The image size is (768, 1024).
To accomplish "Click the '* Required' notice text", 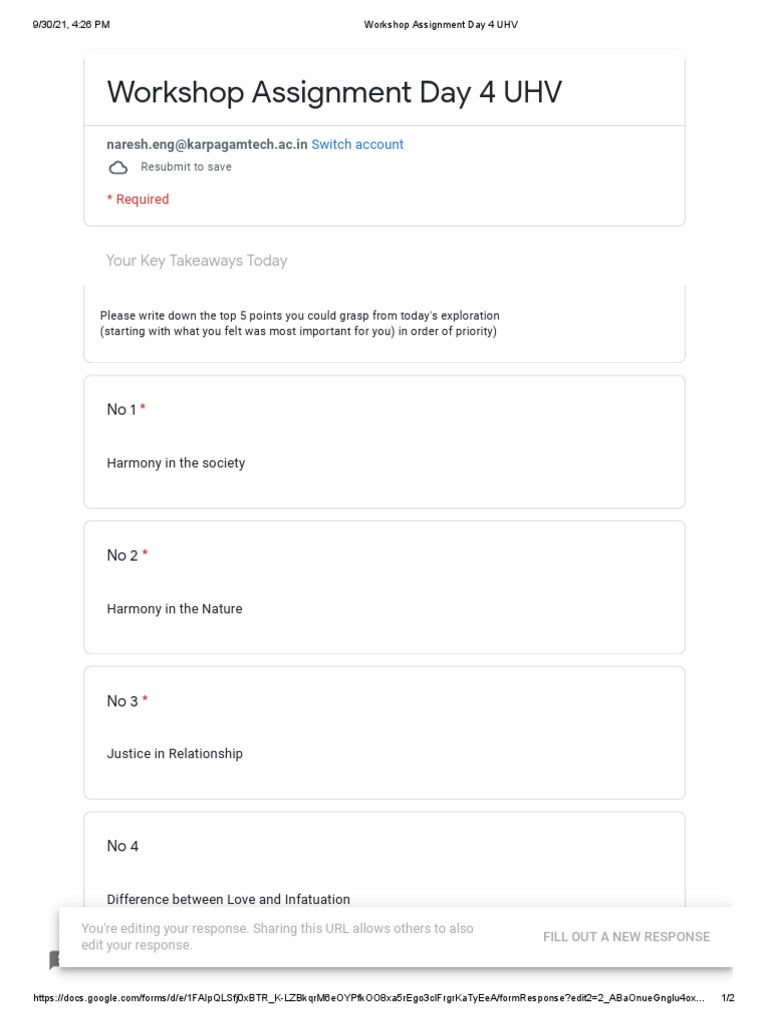I will (x=138, y=200).
